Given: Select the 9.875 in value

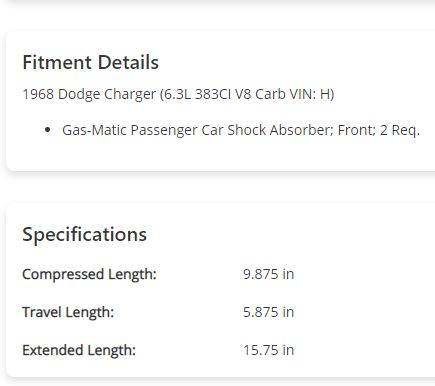Looking at the screenshot, I should (x=269, y=274).
